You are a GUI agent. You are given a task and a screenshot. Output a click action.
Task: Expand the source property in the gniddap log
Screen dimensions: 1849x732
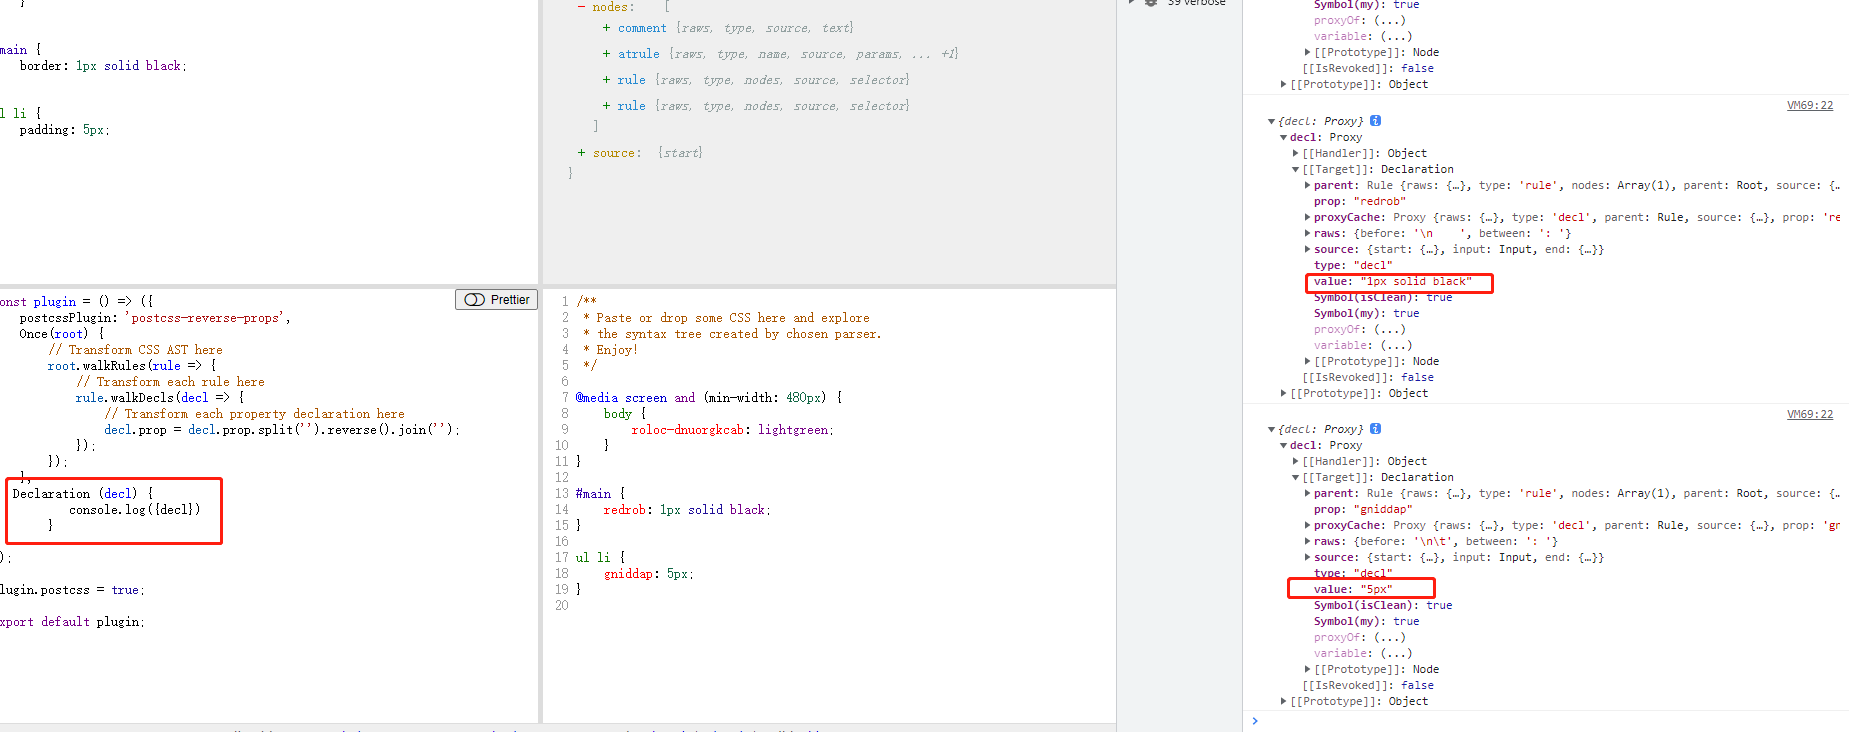(x=1308, y=557)
